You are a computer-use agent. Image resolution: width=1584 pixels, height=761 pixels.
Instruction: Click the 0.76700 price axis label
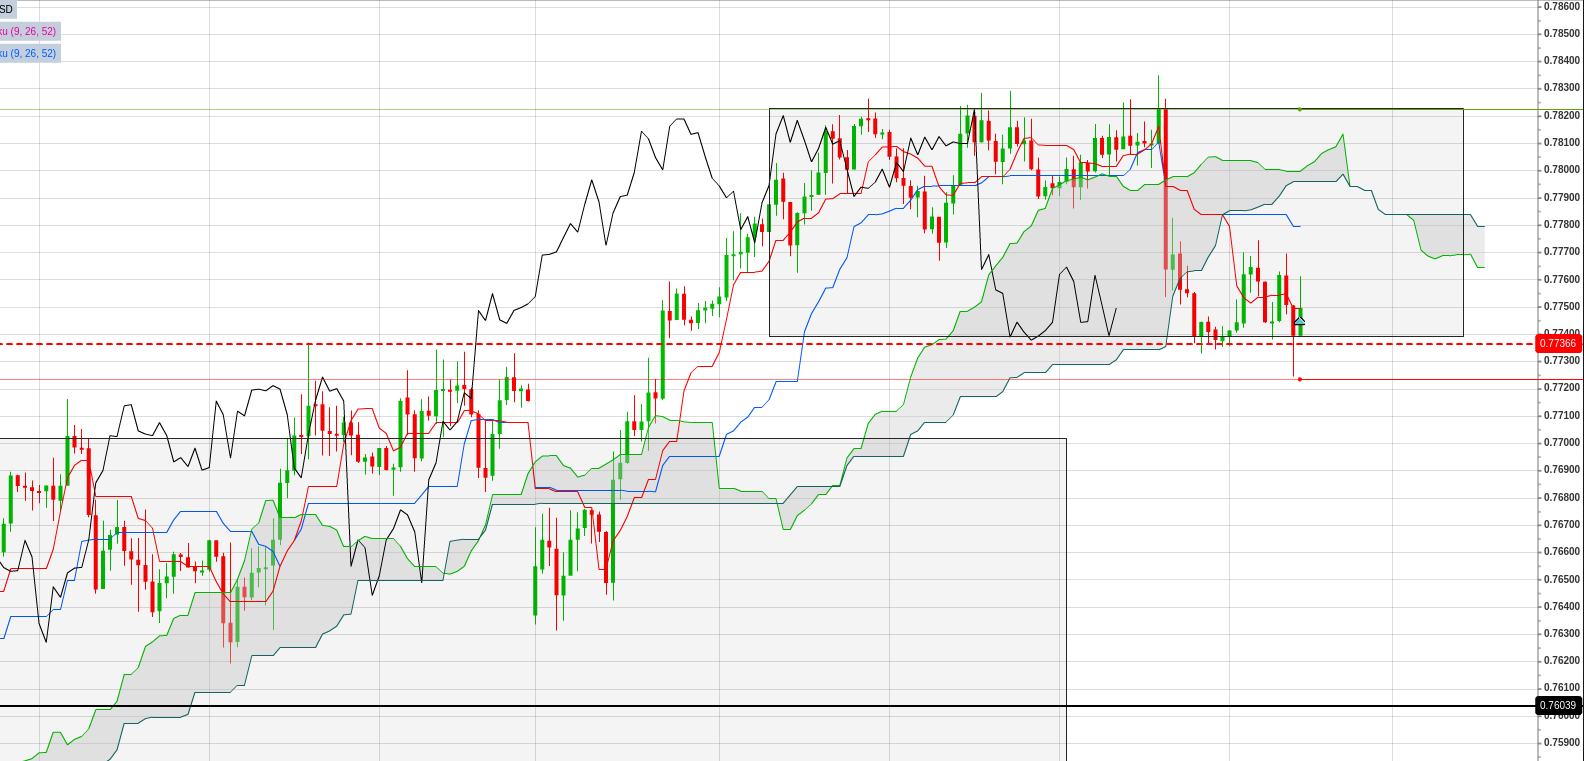pos(1561,524)
